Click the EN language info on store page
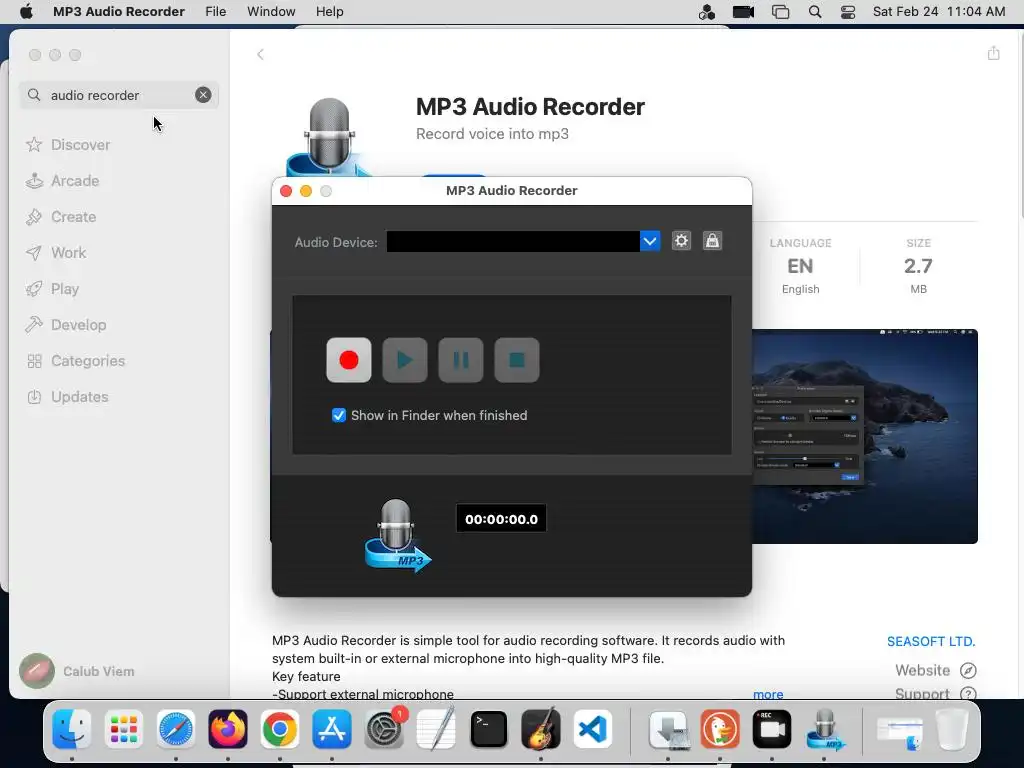1024x768 pixels. pos(800,266)
